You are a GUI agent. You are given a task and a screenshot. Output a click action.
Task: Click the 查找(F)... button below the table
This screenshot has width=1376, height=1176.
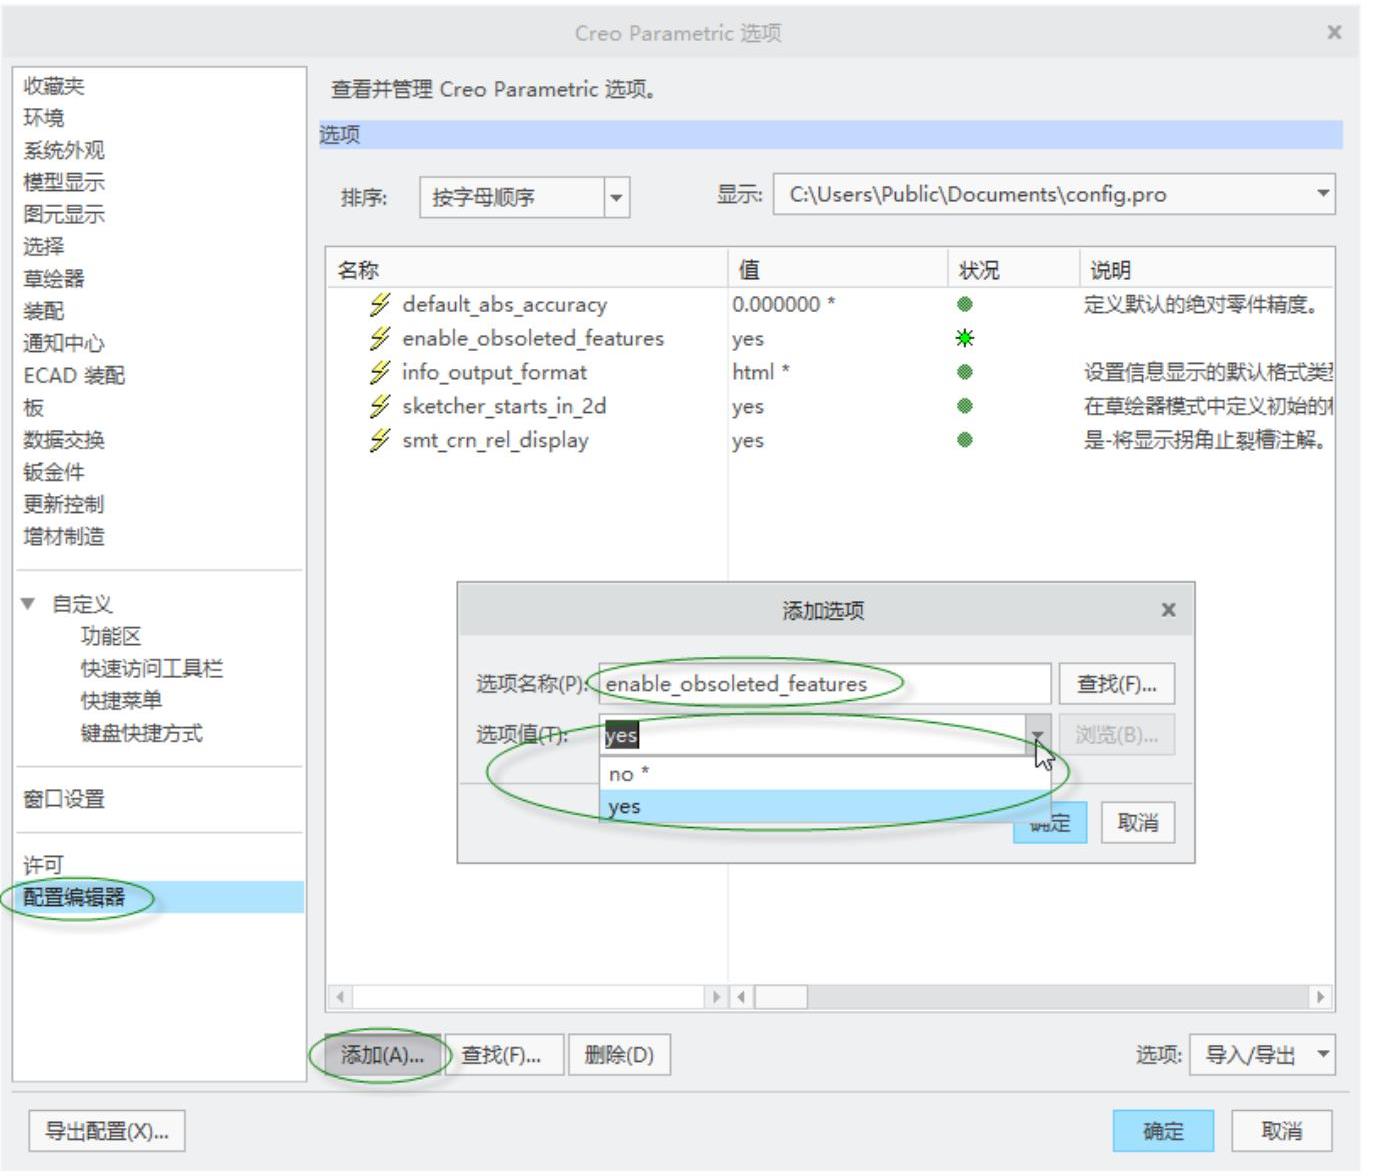click(502, 1055)
